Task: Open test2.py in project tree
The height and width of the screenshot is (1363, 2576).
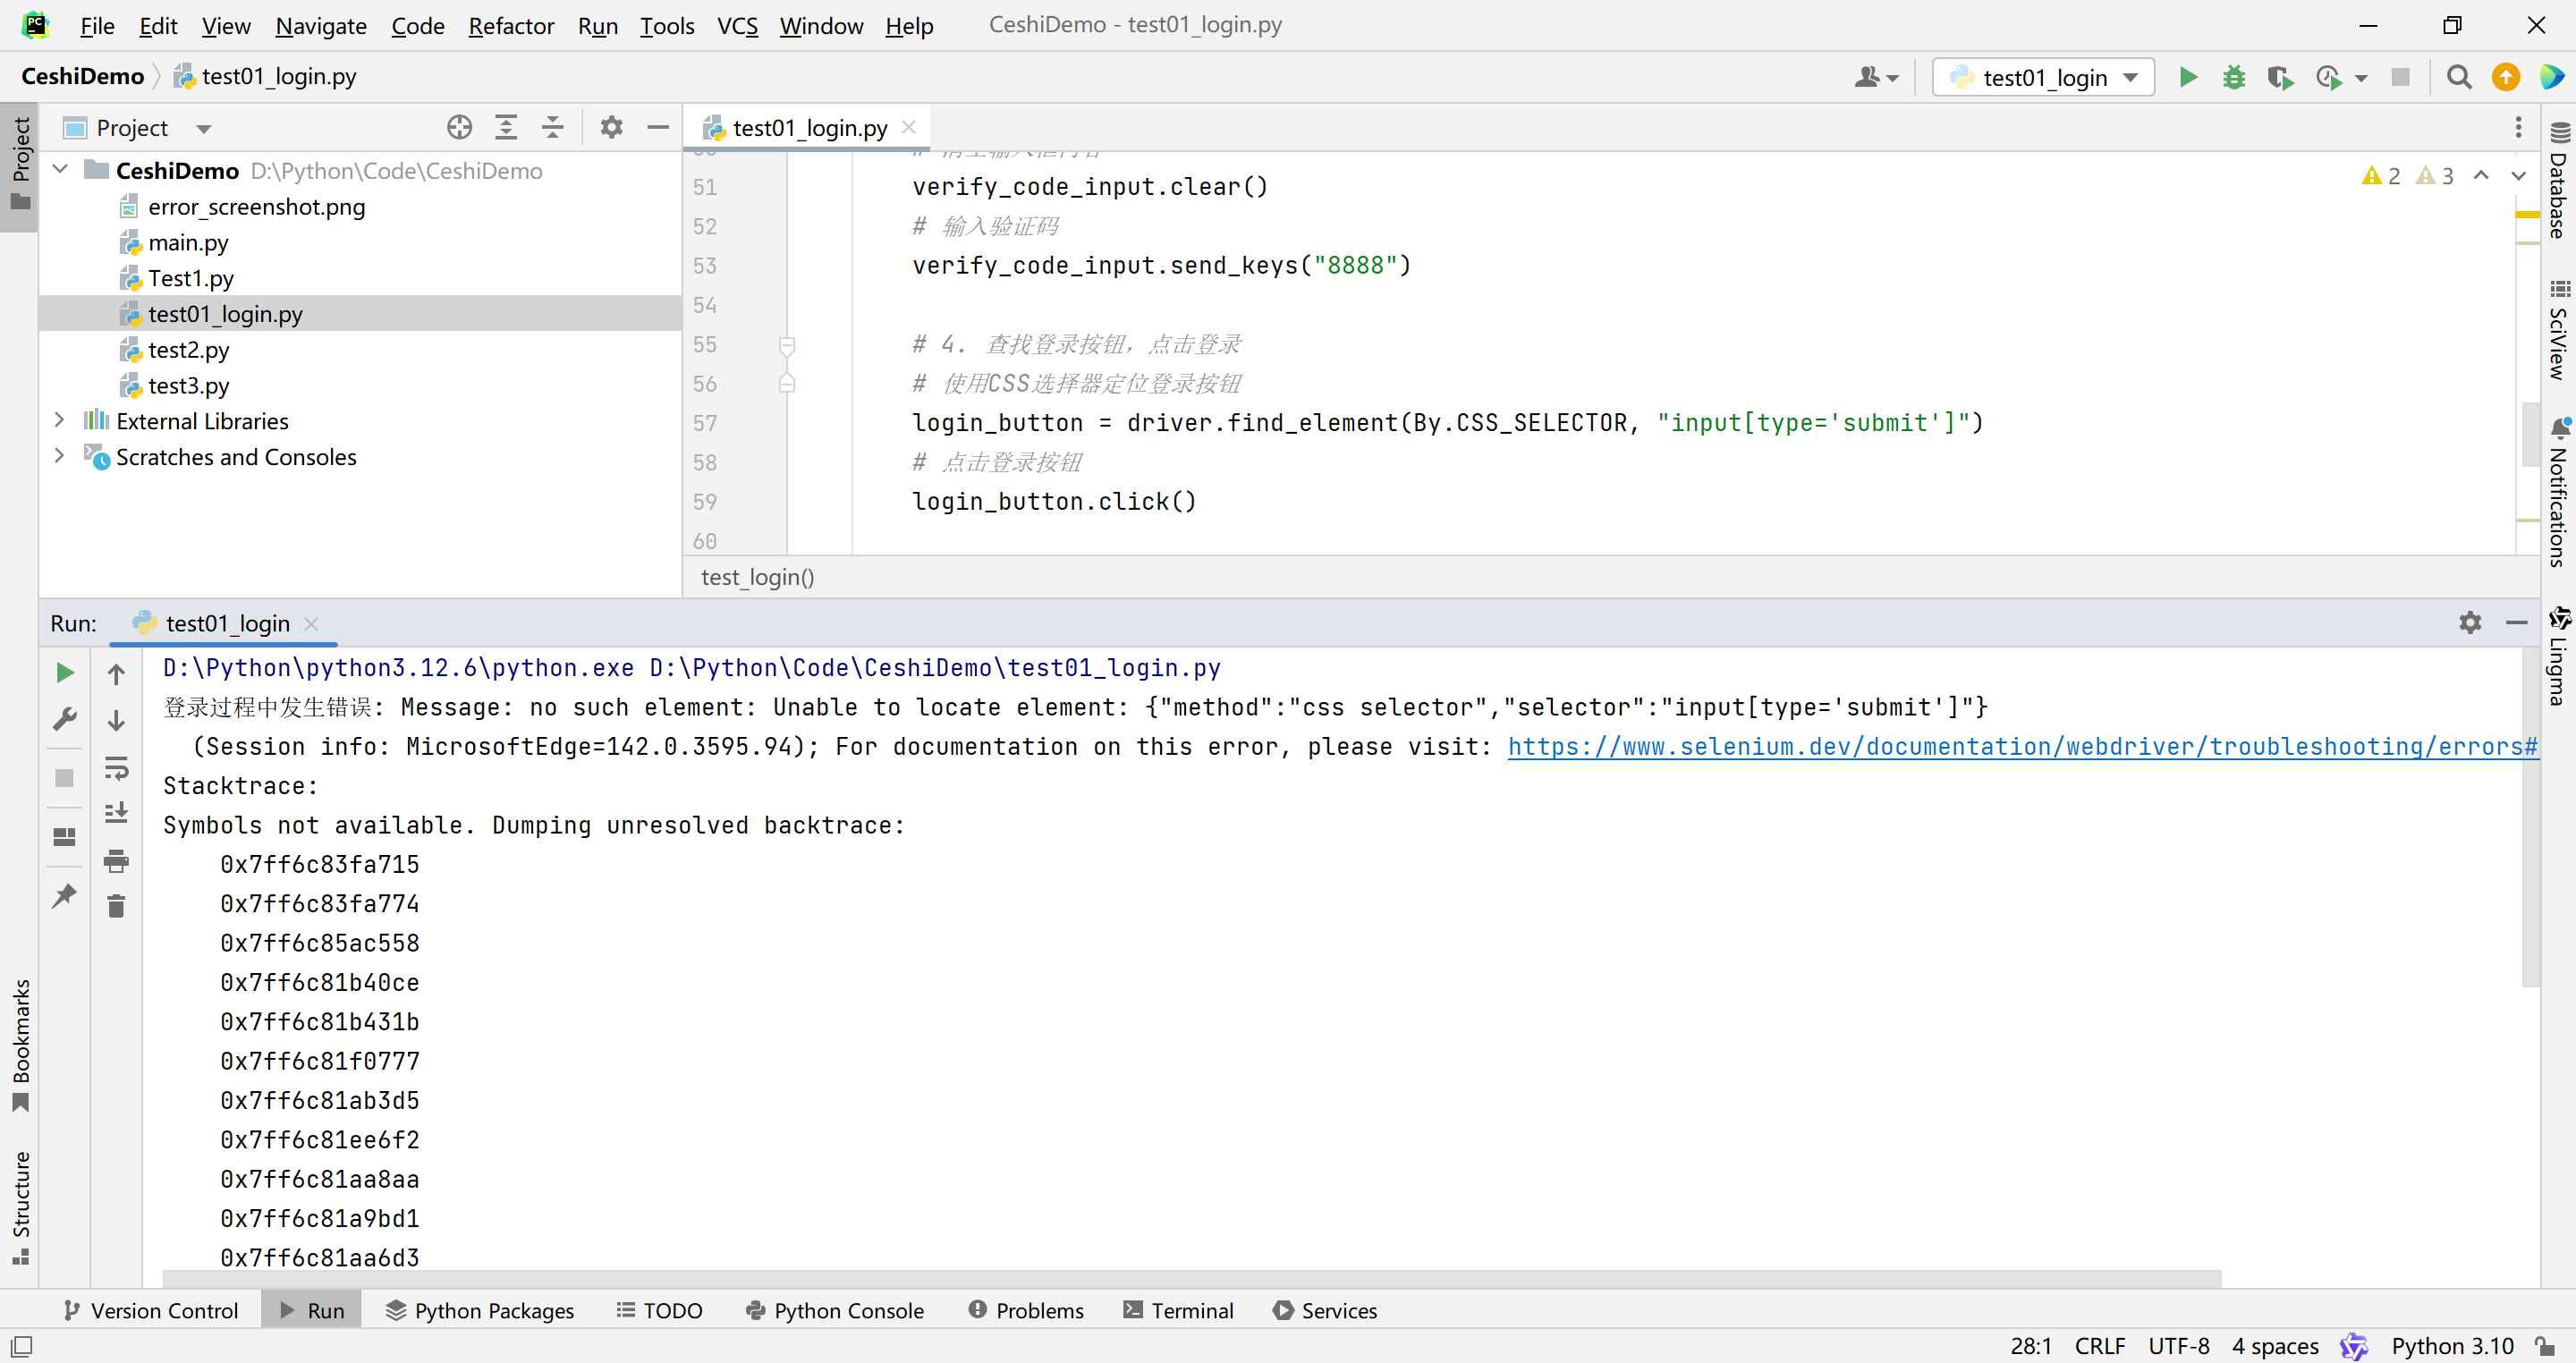Action: 188,349
